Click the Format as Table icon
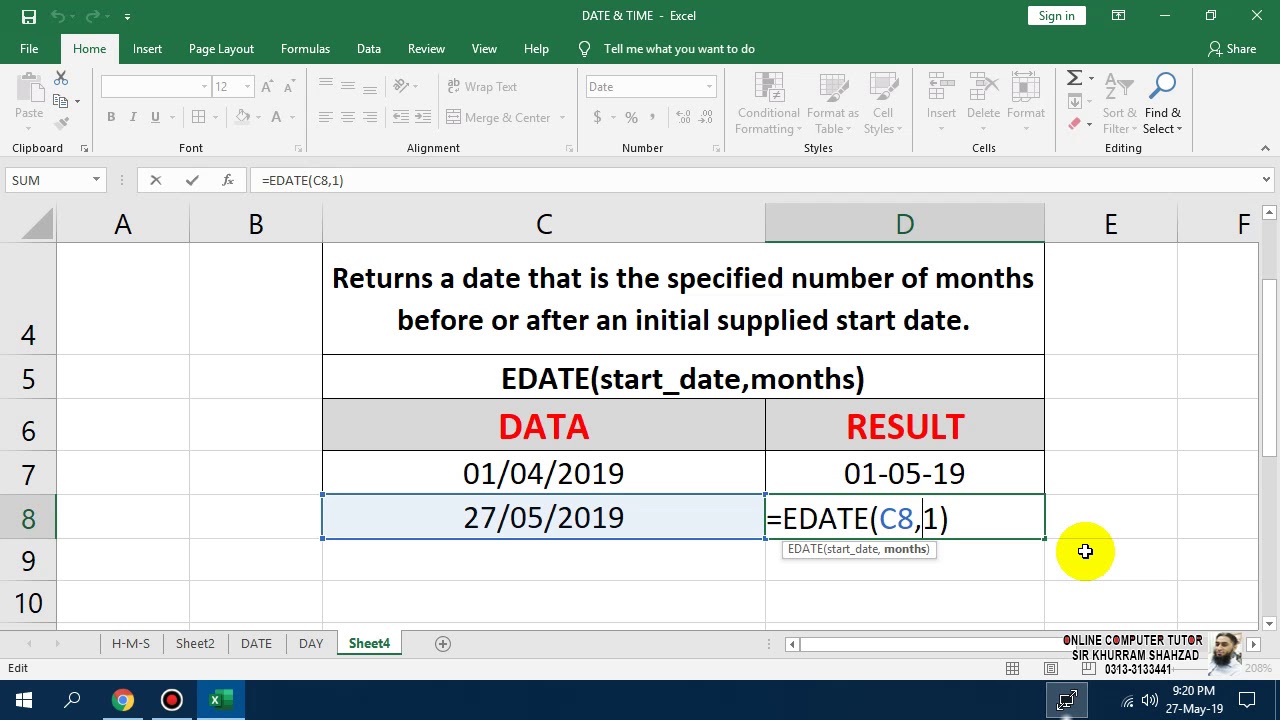1280x720 pixels. pyautogui.click(x=836, y=88)
